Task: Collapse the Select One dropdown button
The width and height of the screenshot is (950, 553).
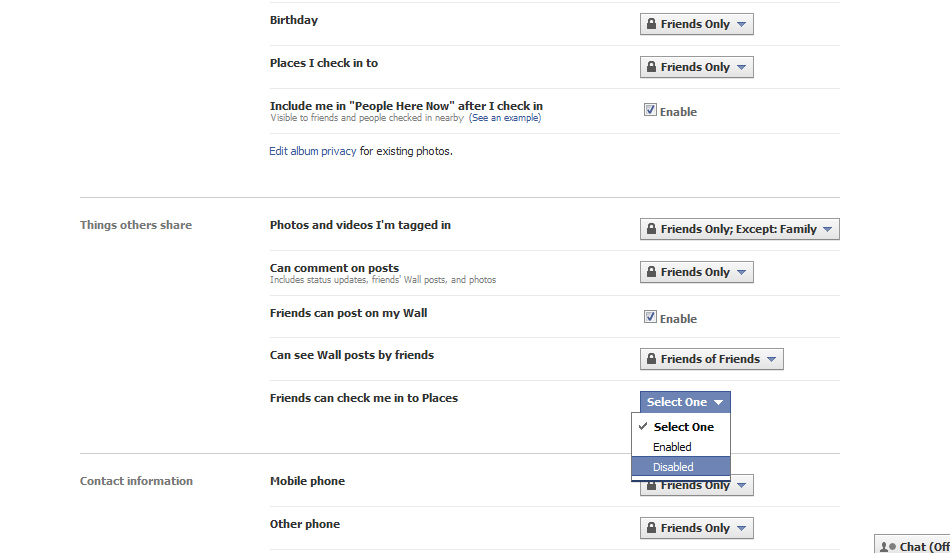Action: (x=685, y=402)
